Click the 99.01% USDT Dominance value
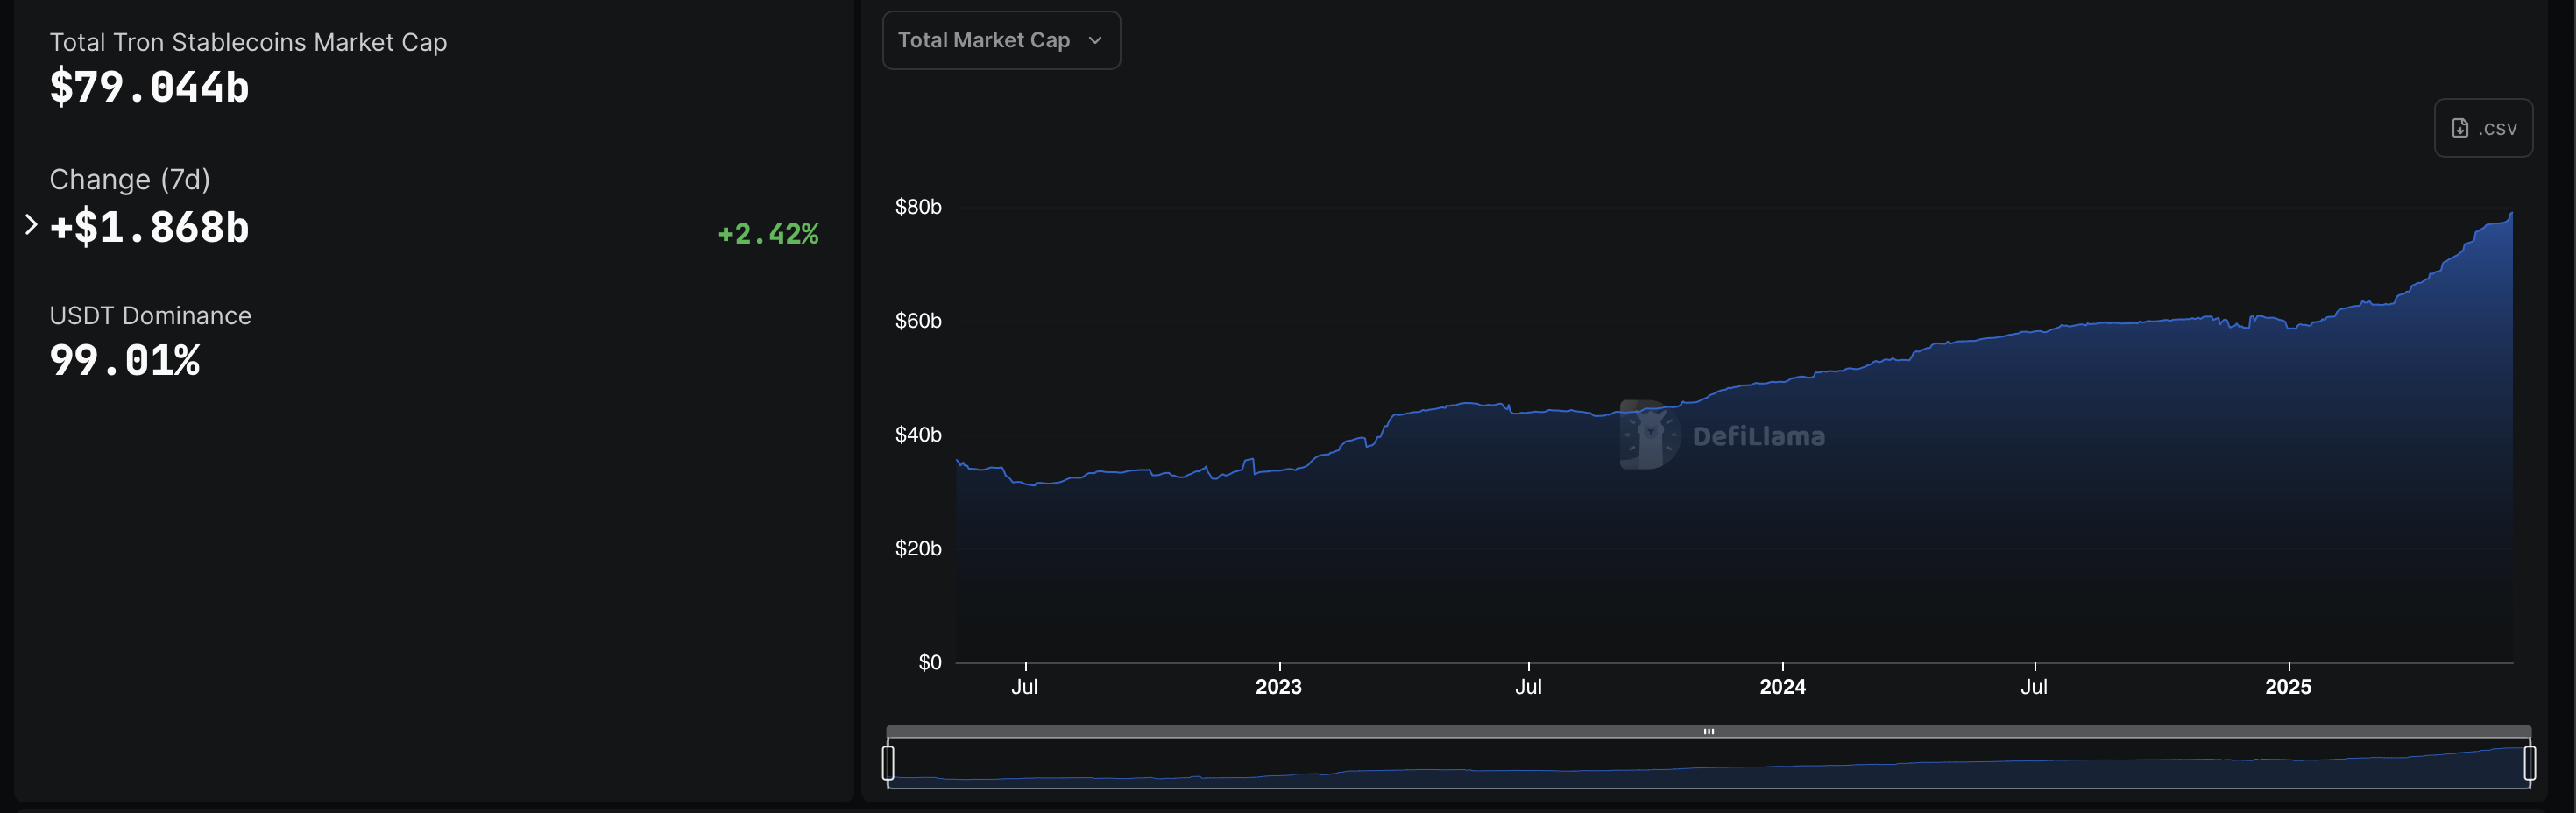The width and height of the screenshot is (2576, 813). click(x=125, y=361)
